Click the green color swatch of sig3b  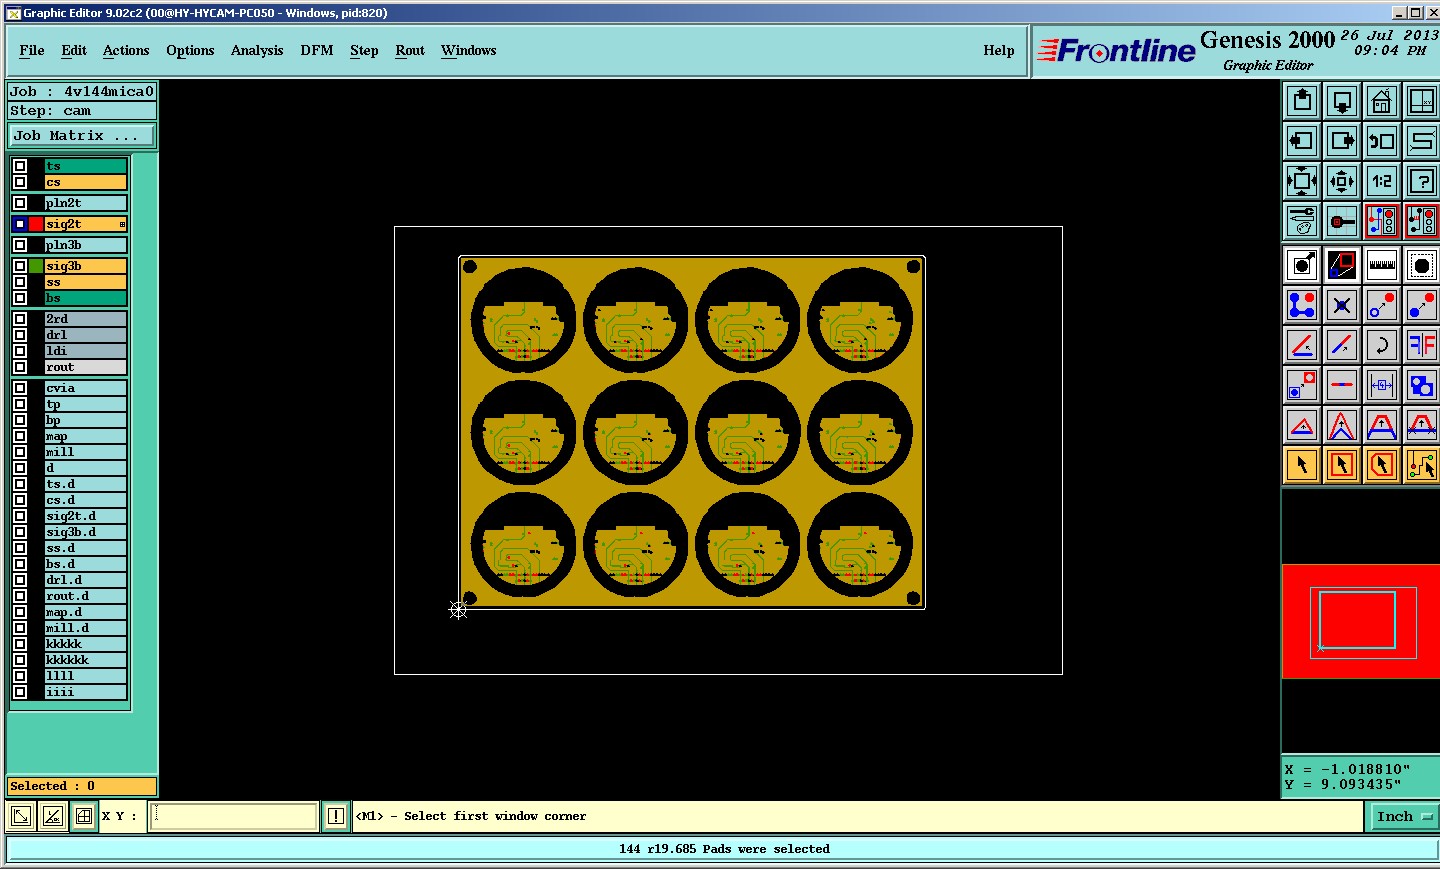click(36, 266)
